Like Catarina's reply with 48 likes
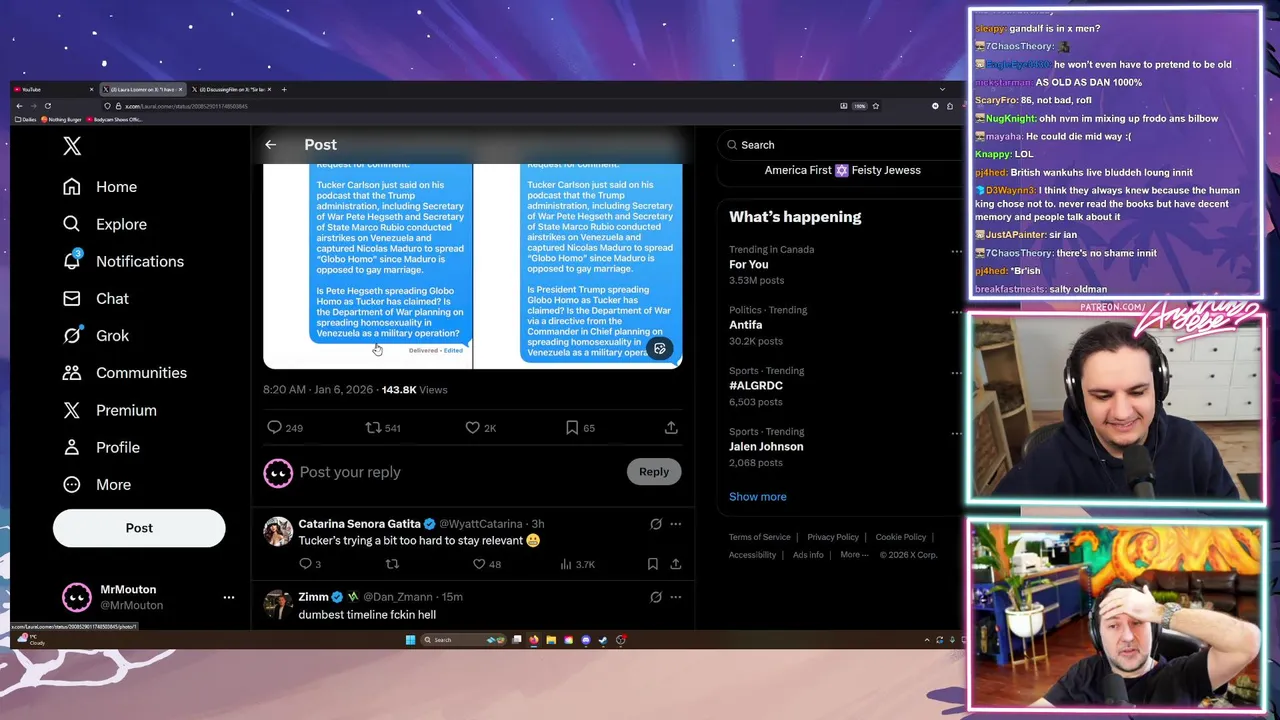Image resolution: width=1280 pixels, height=720 pixels. pos(479,564)
